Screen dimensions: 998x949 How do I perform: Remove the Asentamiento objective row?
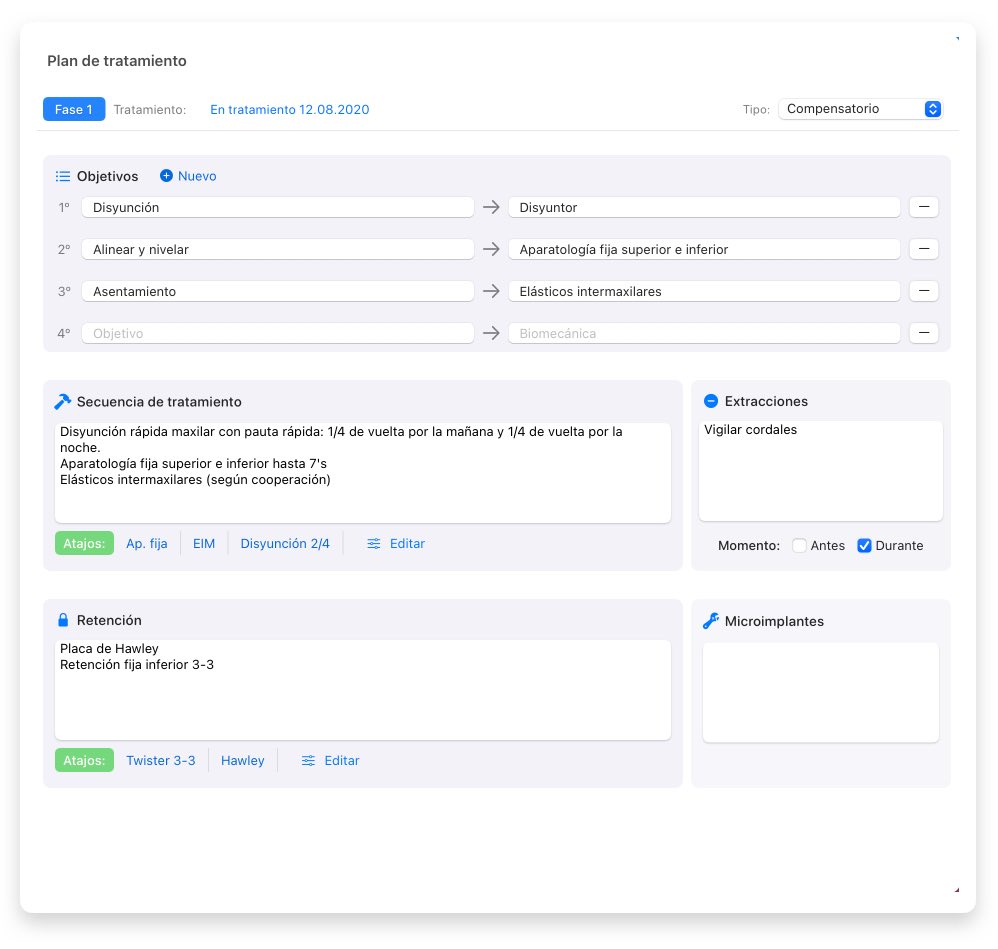click(924, 291)
